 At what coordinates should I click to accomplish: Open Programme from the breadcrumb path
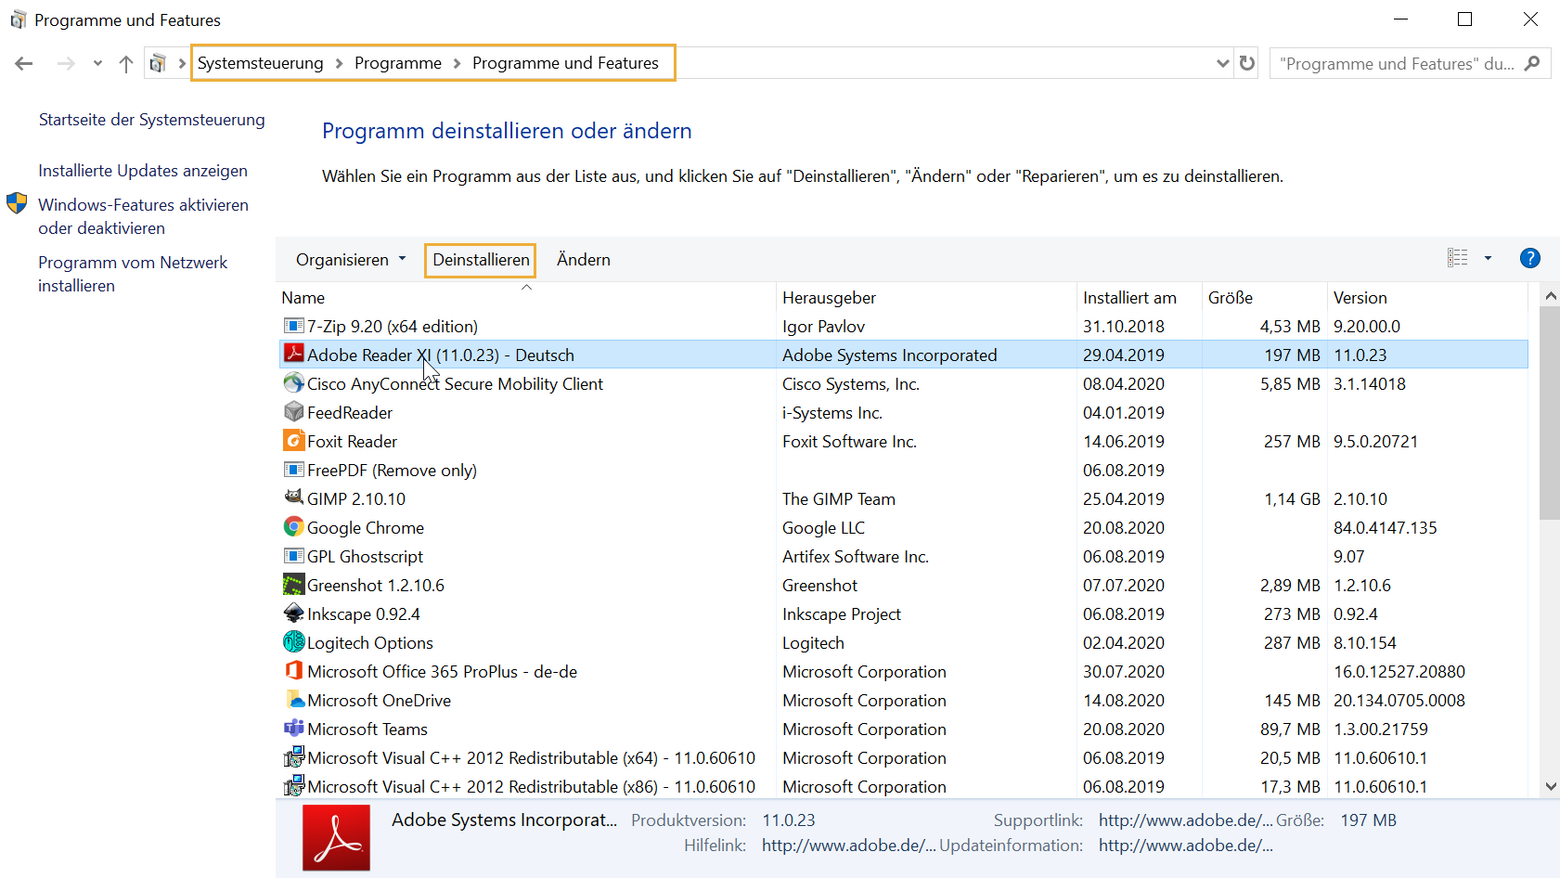[397, 62]
